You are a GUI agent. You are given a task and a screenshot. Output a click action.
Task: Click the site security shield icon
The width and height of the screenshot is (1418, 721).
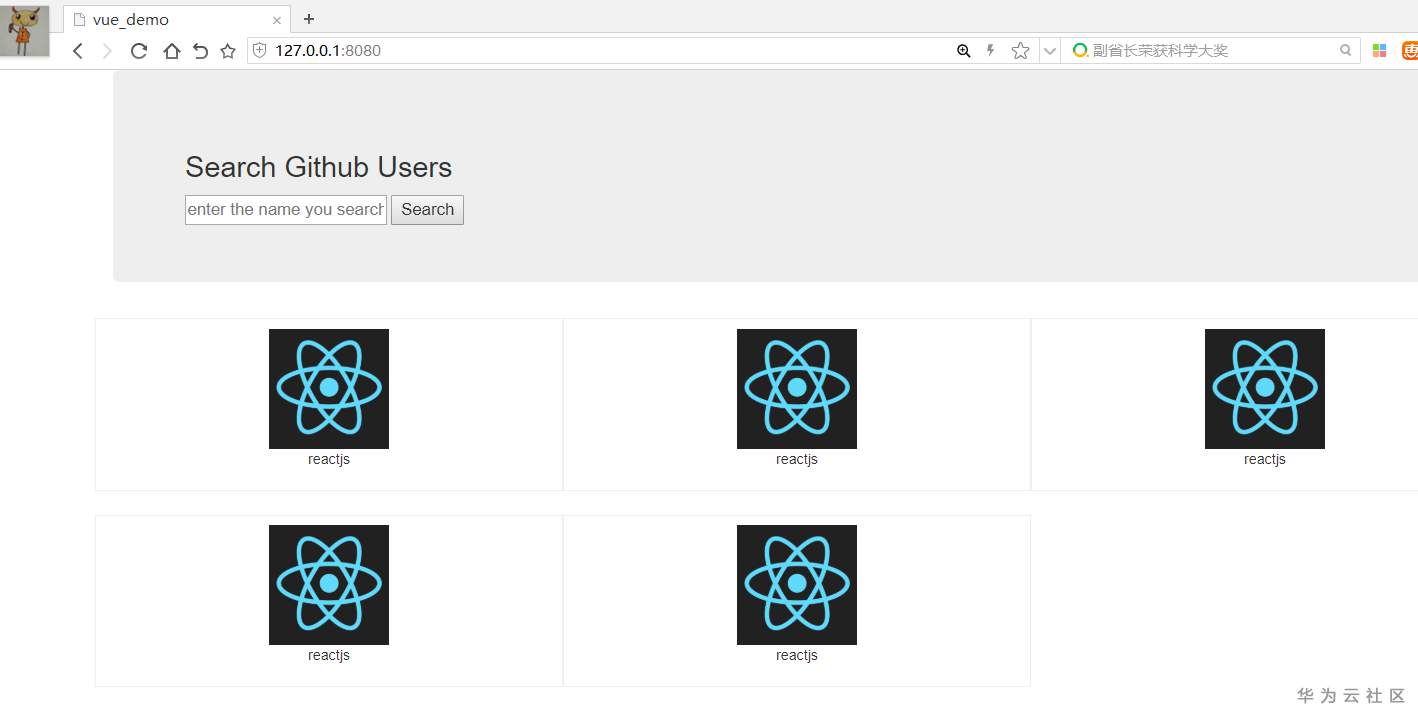coord(260,50)
